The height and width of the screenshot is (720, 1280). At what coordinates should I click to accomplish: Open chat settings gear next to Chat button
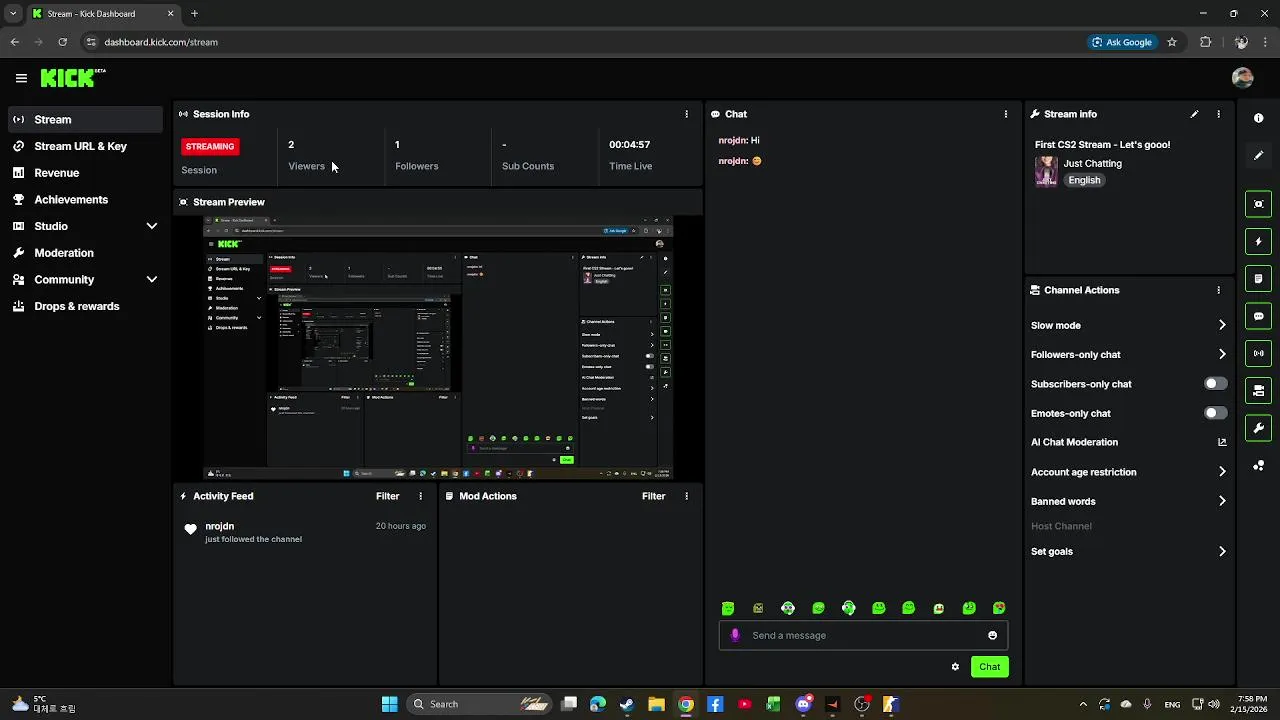tap(955, 667)
